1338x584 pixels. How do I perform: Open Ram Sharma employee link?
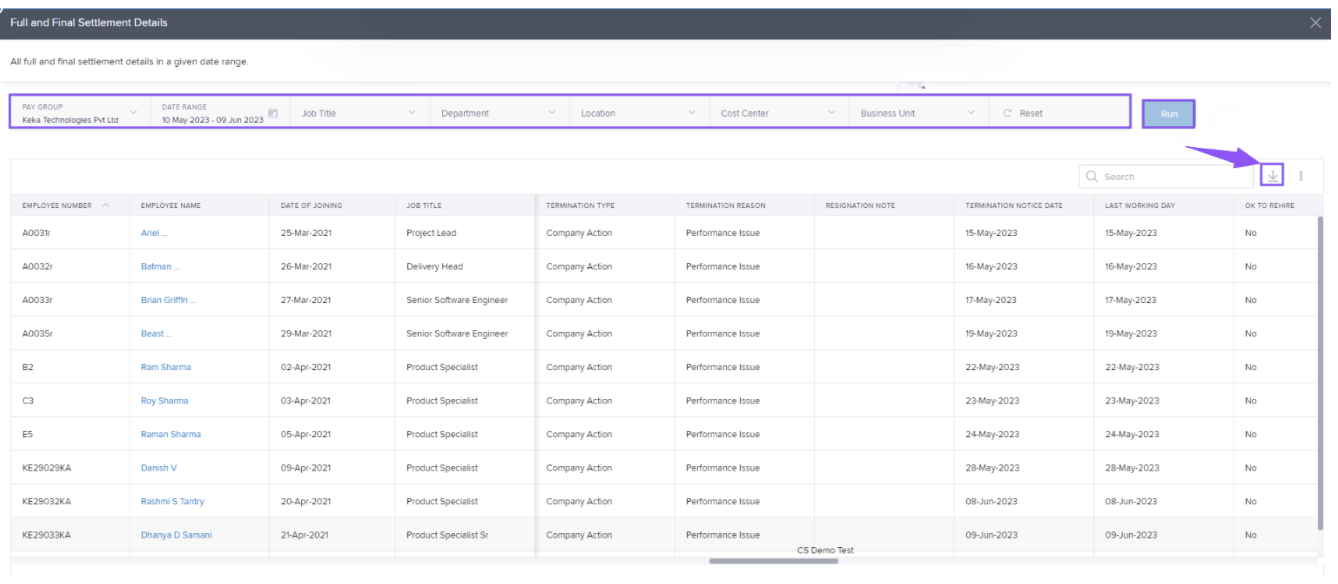(166, 367)
